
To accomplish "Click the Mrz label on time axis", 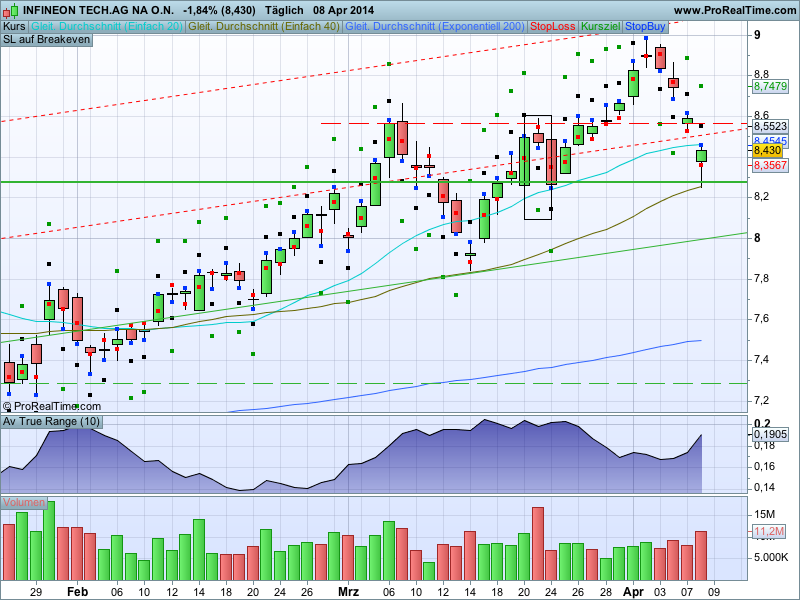I will click(348, 592).
